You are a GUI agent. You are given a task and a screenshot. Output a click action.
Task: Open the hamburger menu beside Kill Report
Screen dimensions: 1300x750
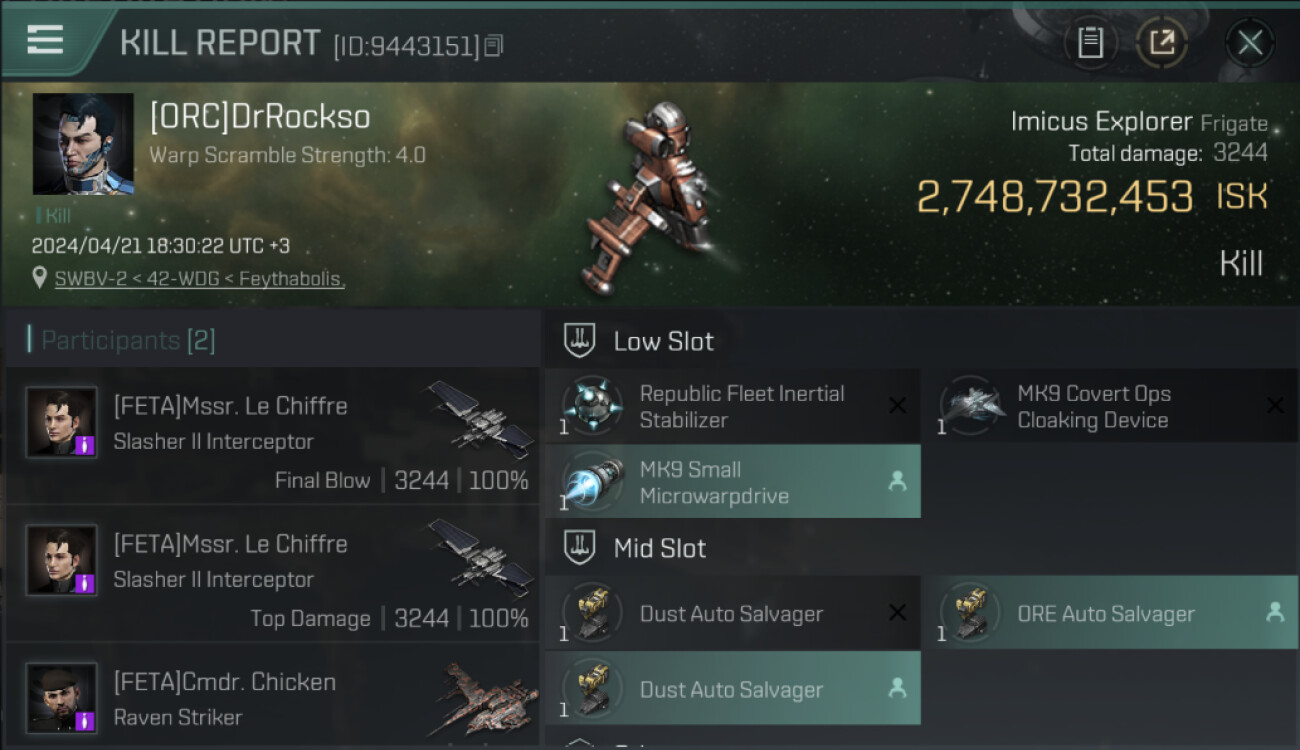(45, 41)
